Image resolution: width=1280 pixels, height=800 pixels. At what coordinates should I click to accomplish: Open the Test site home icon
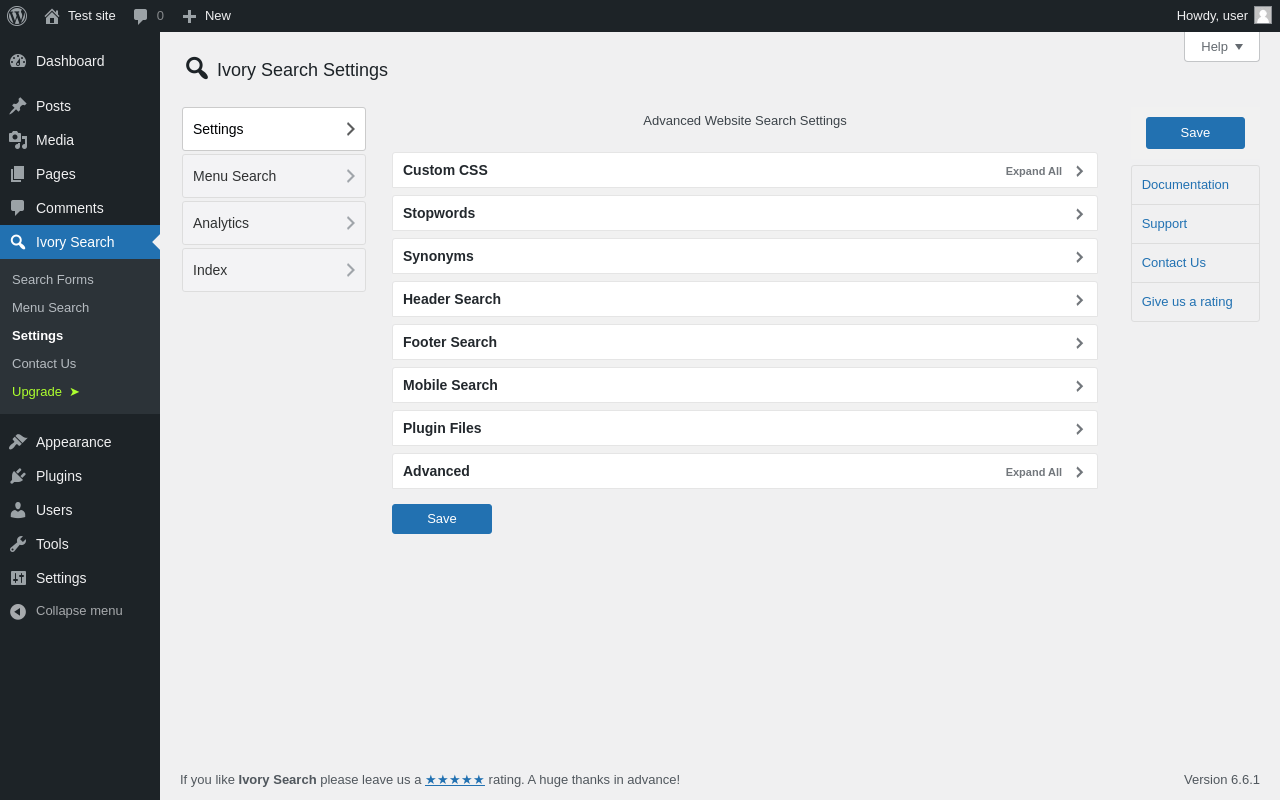tap(52, 16)
